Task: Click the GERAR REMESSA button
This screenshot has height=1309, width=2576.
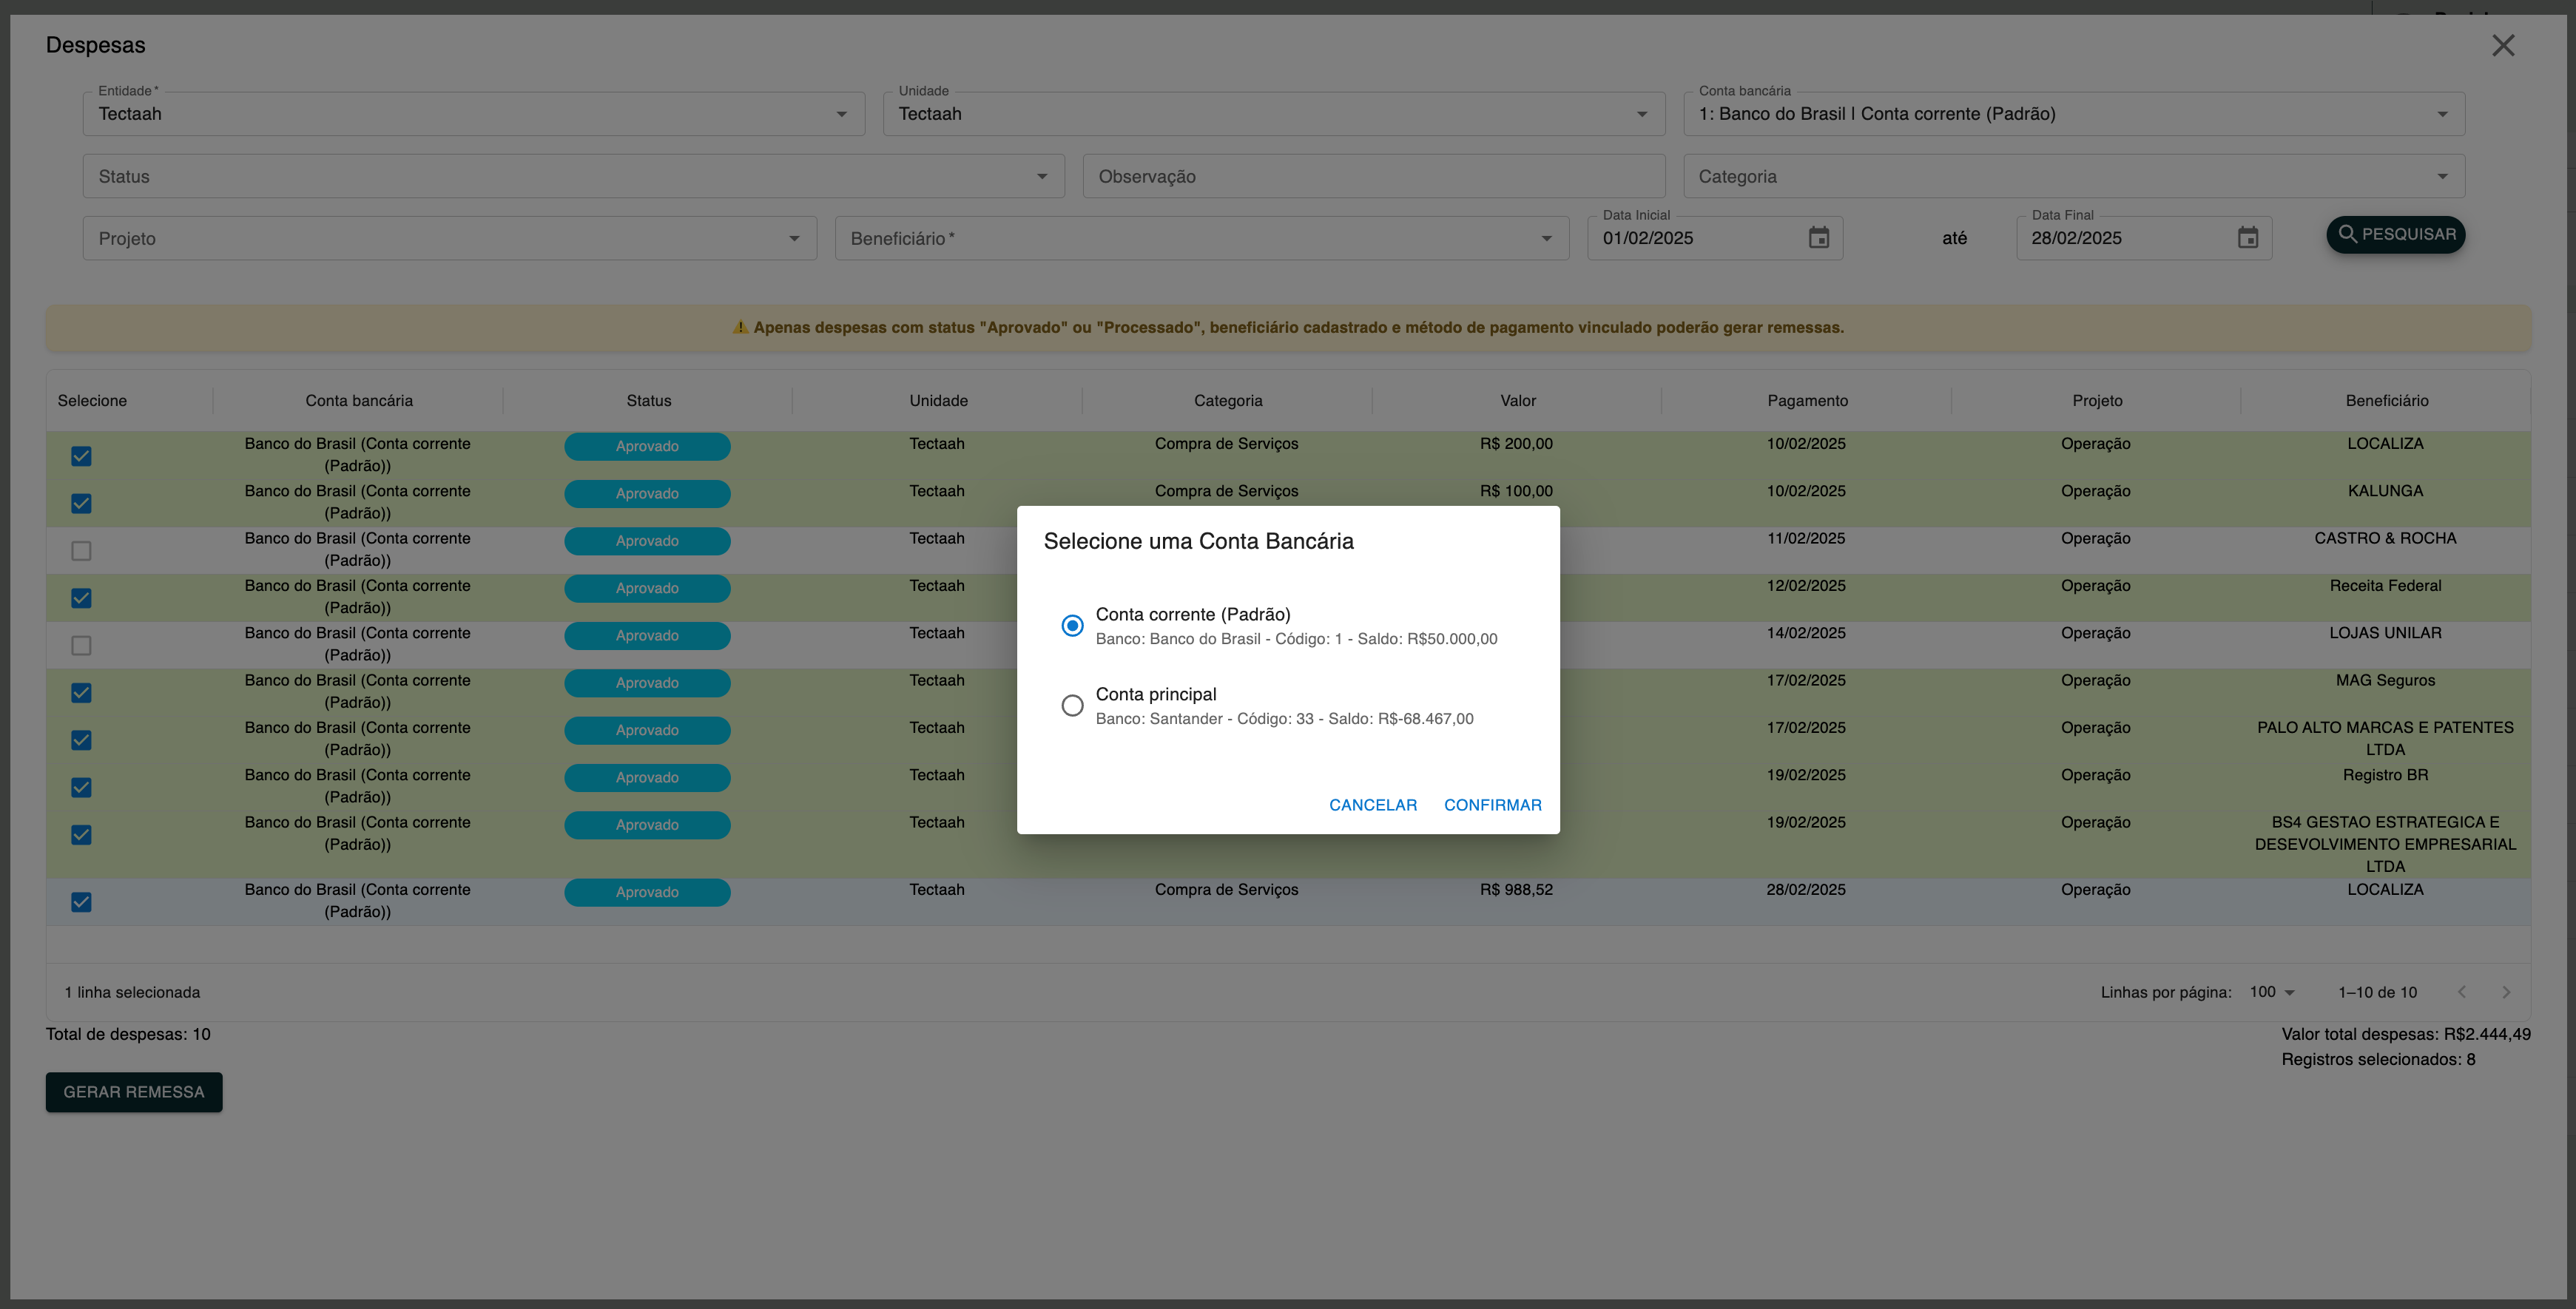Action: (134, 1092)
